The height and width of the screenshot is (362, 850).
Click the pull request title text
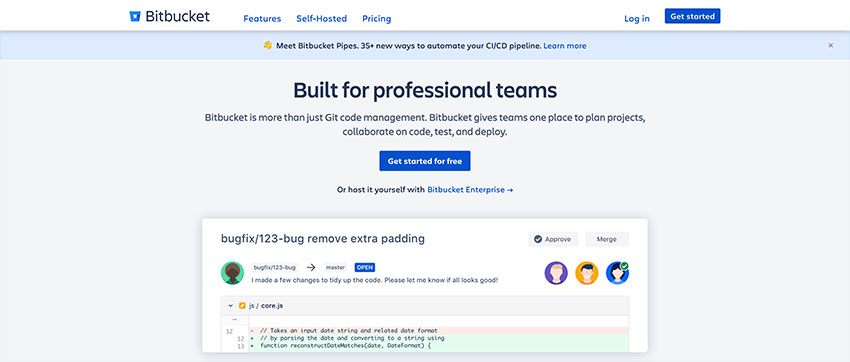point(323,238)
